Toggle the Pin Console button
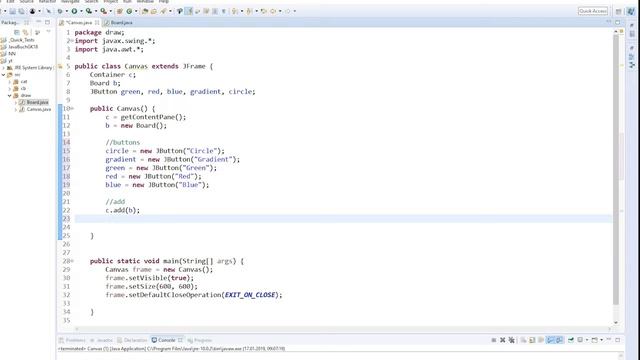This screenshot has width=640, height=360. 571,340
